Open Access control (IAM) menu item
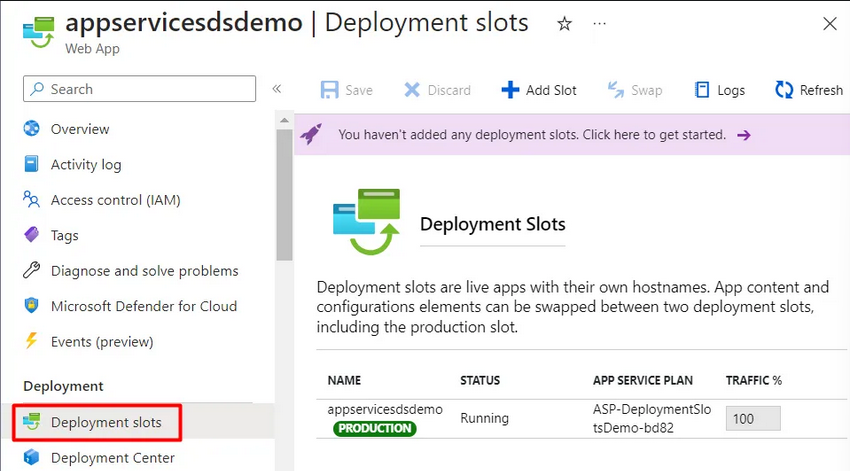The height and width of the screenshot is (471, 850). point(115,201)
